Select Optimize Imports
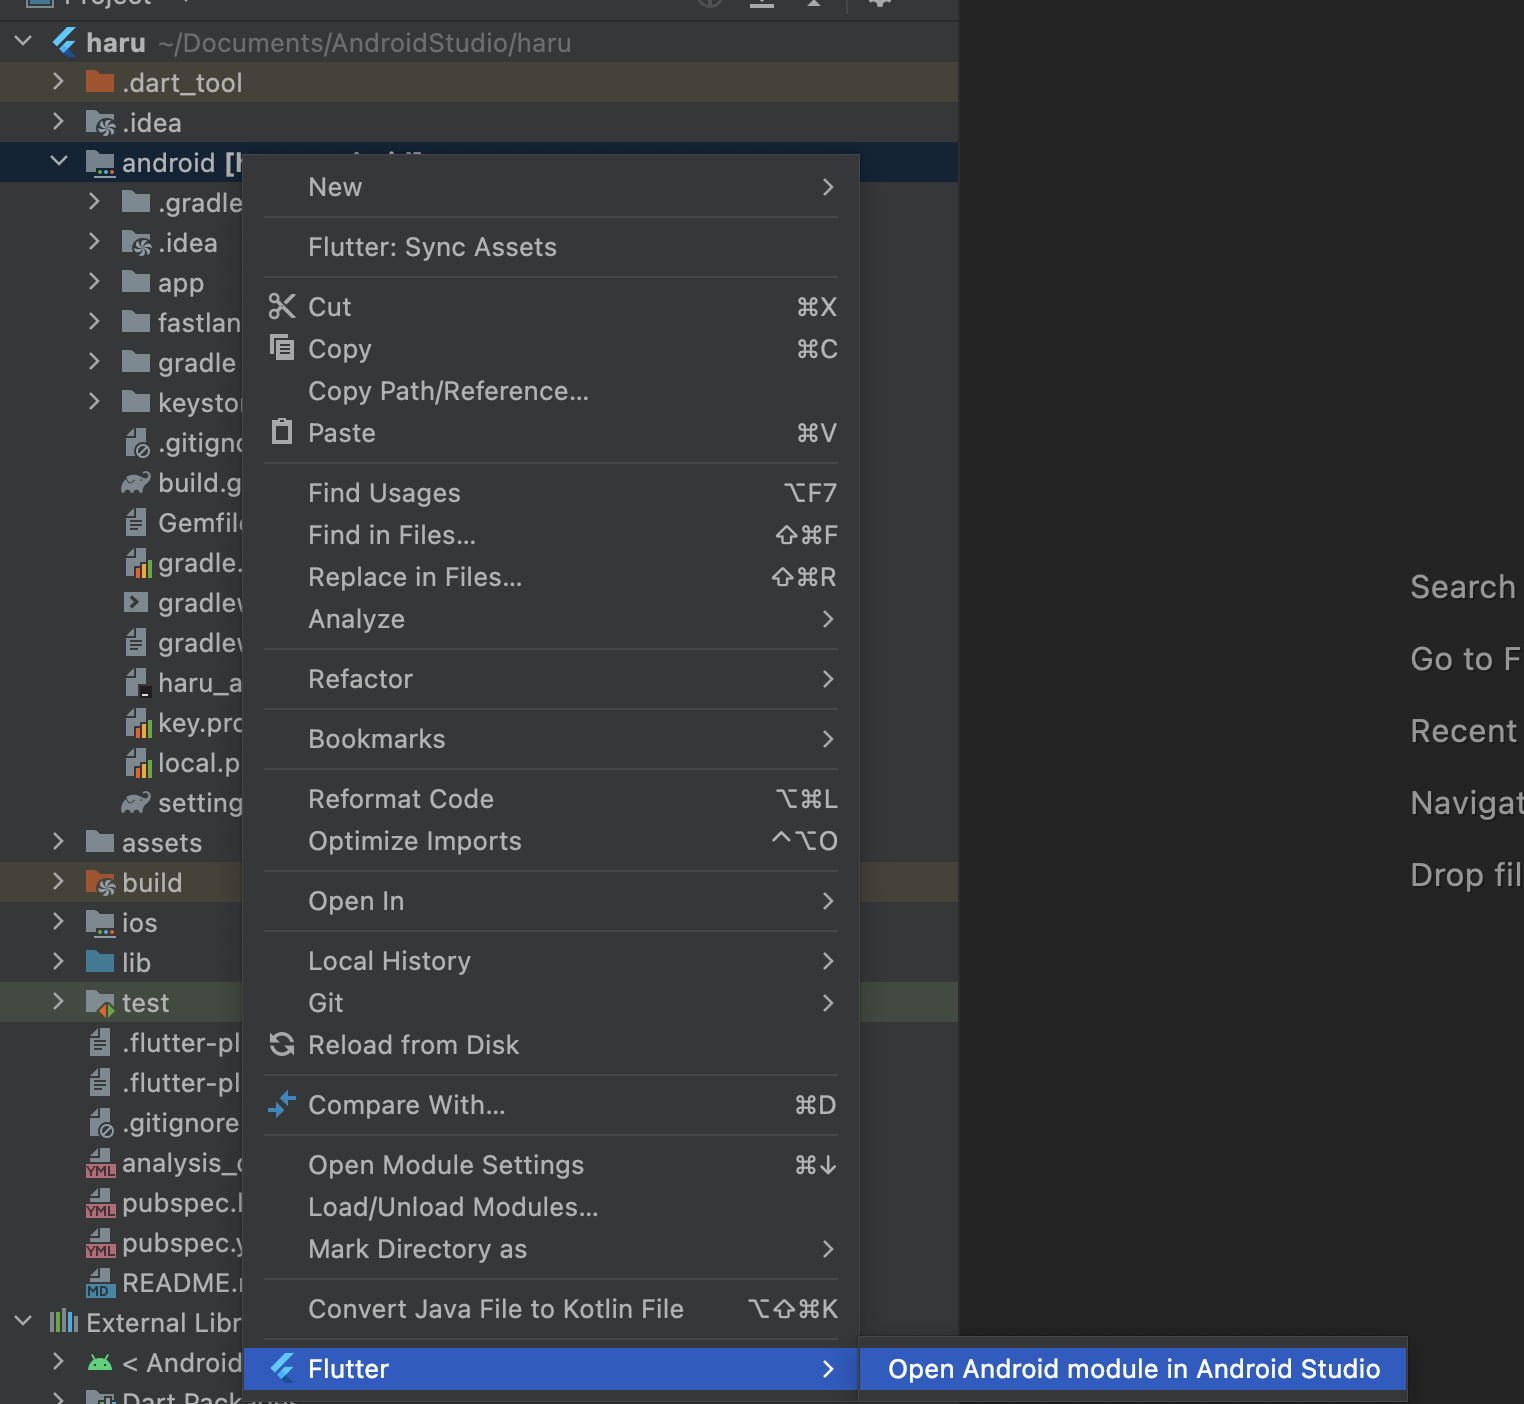The width and height of the screenshot is (1524, 1404). tap(551, 841)
